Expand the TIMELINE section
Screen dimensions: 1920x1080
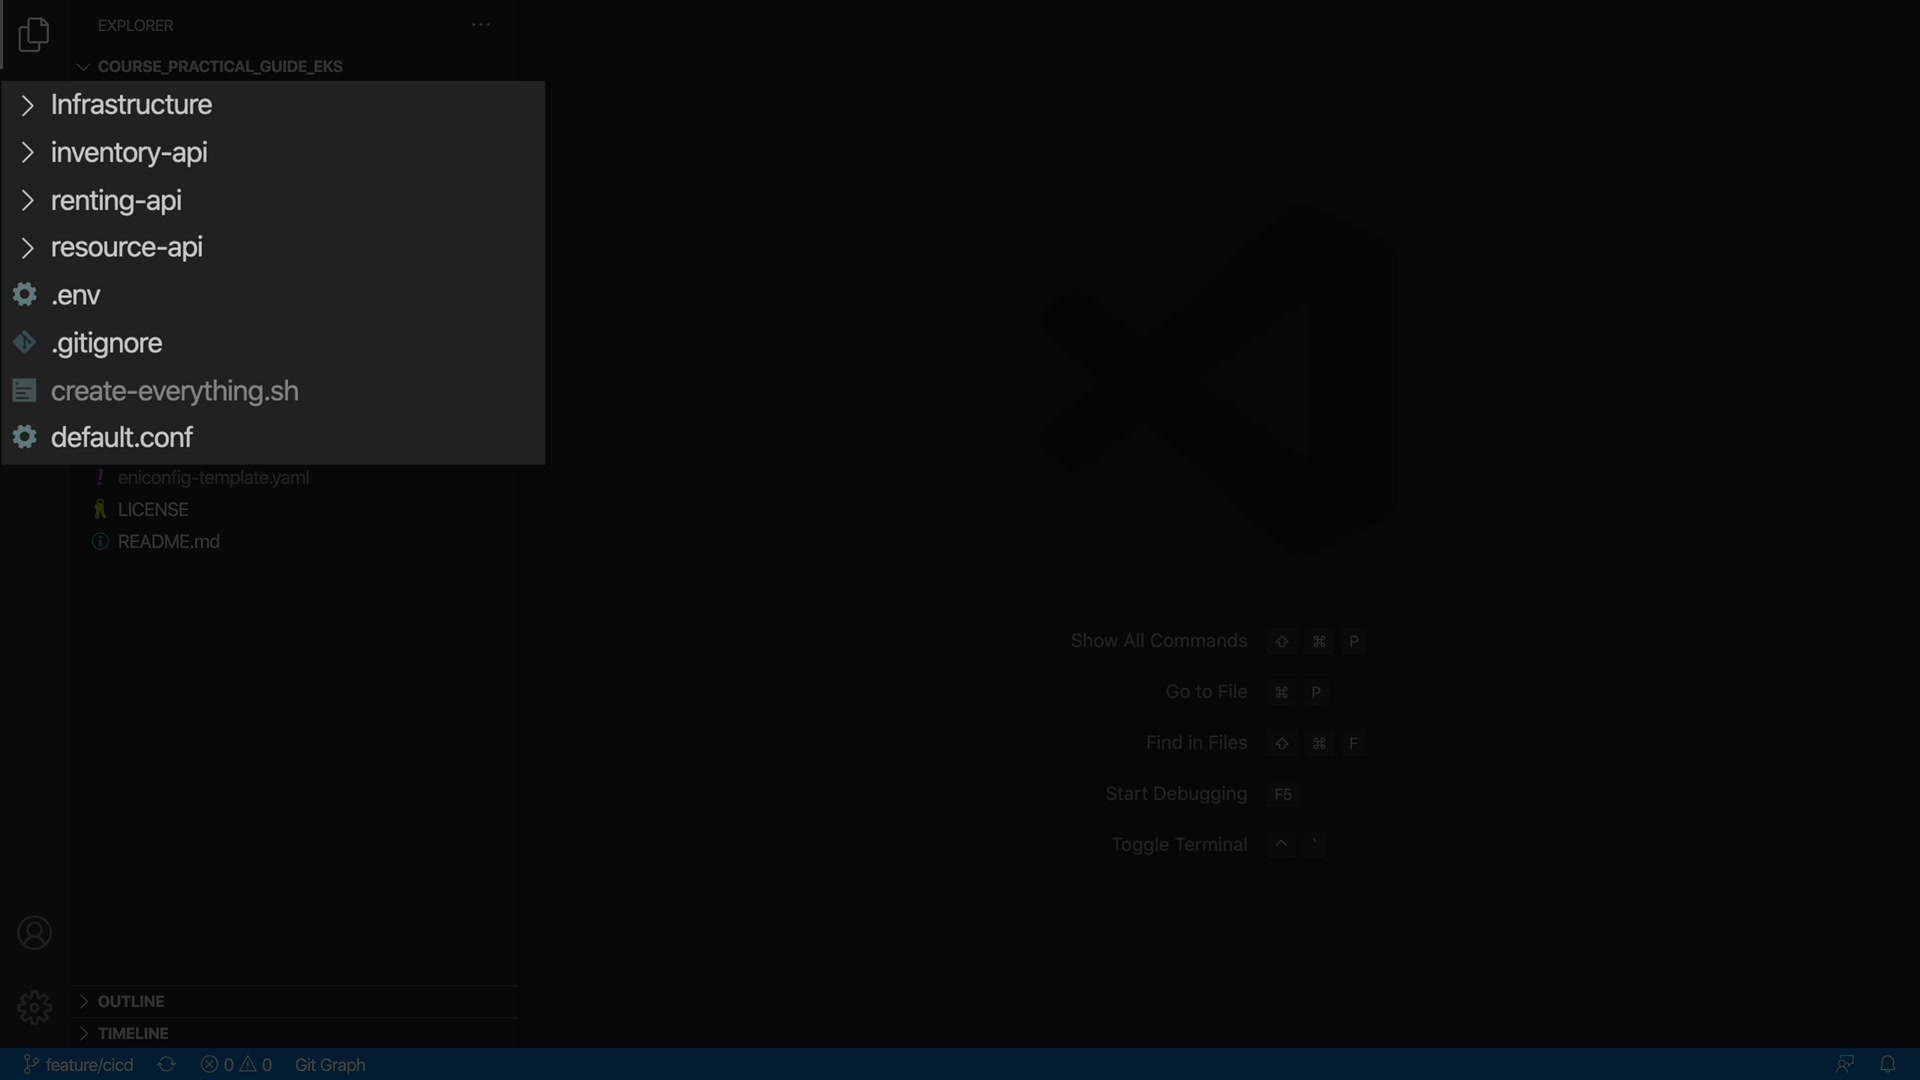click(x=133, y=1033)
